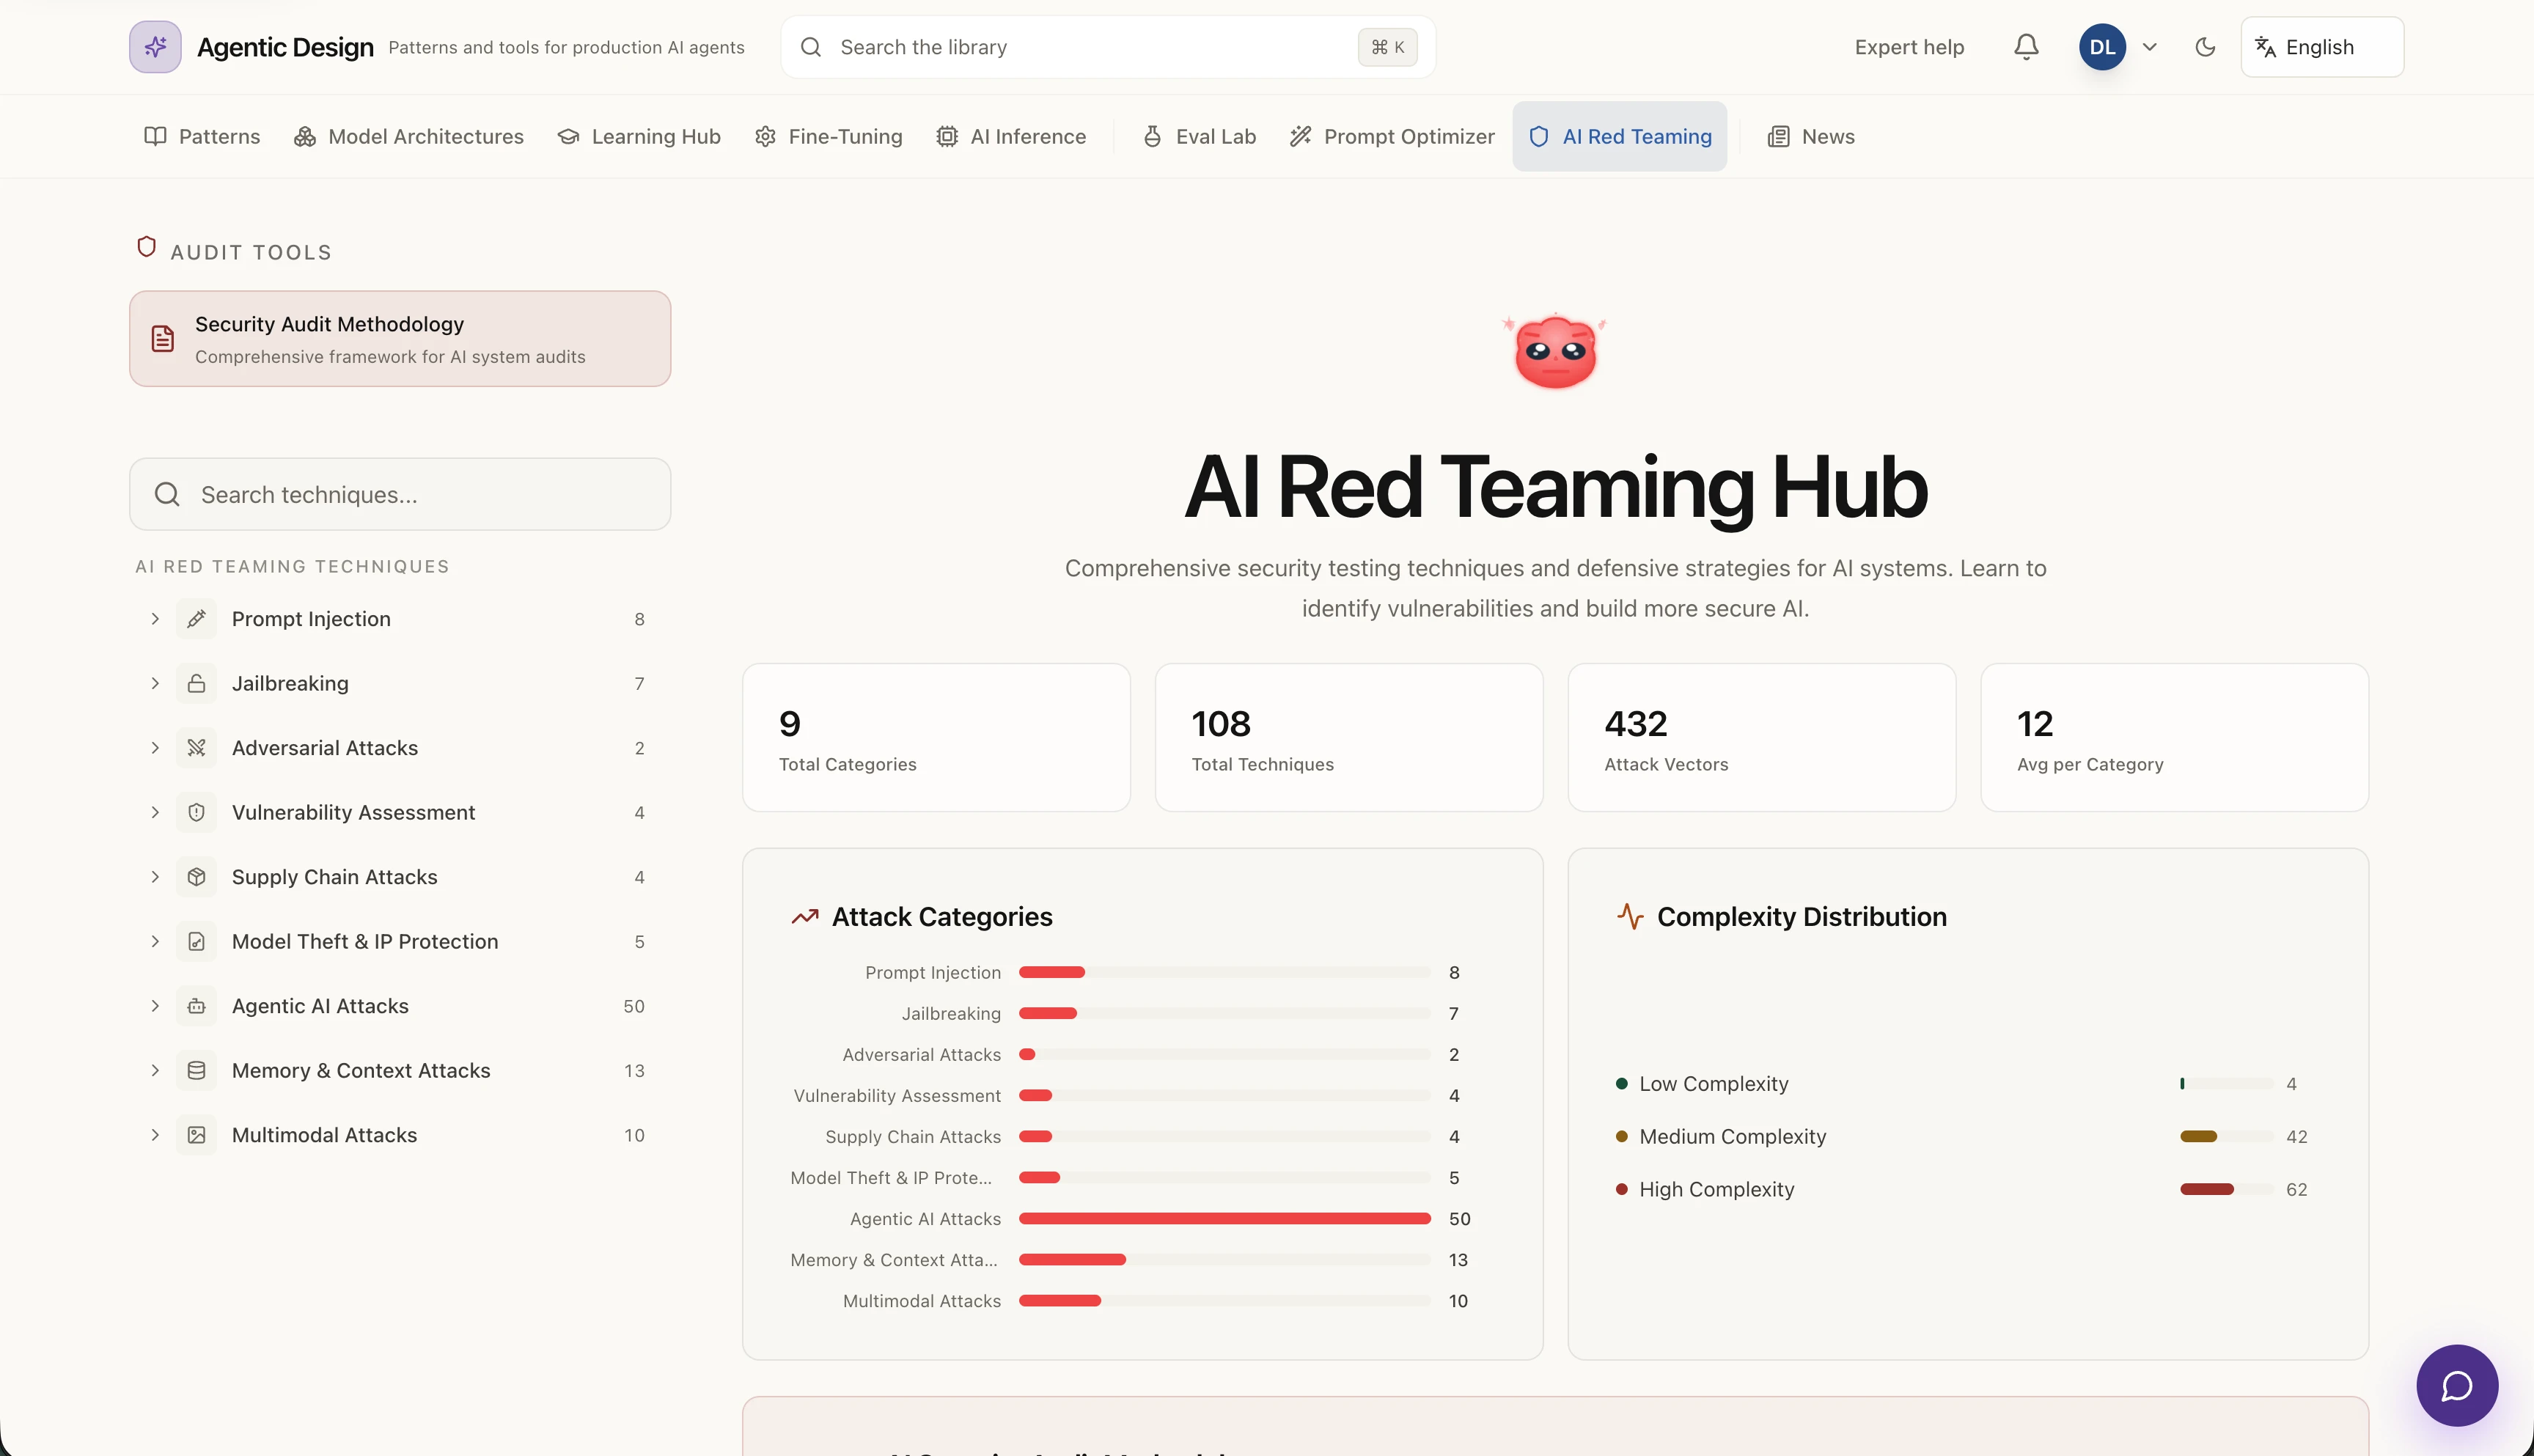Click the magnifier icon in Search techniques
This screenshot has width=2534, height=1456.
167,494
